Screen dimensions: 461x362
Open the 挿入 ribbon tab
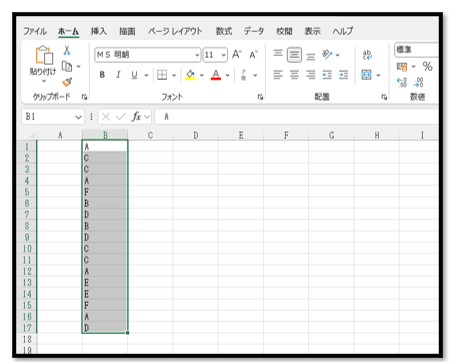[x=99, y=31]
